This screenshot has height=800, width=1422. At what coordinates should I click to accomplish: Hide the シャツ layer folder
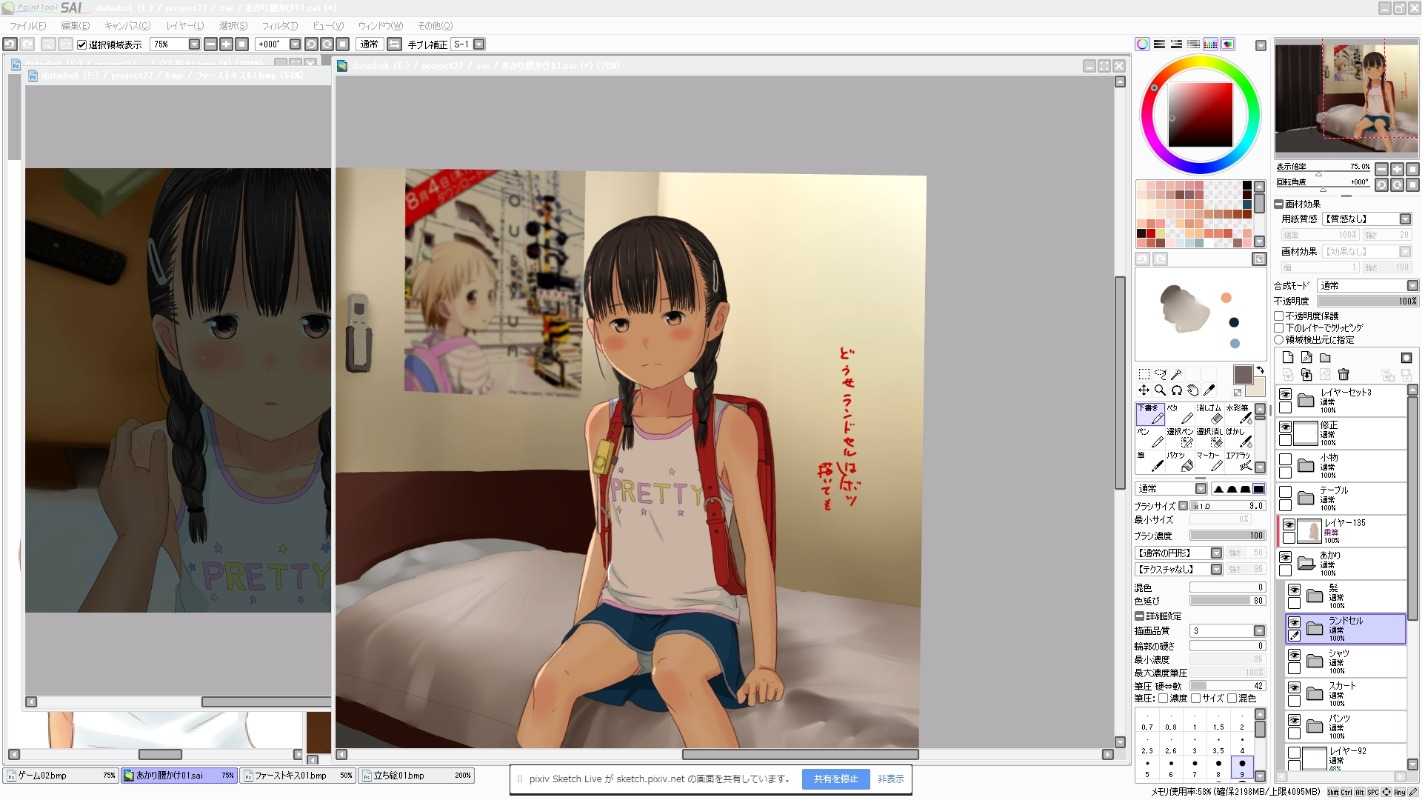pos(1294,655)
